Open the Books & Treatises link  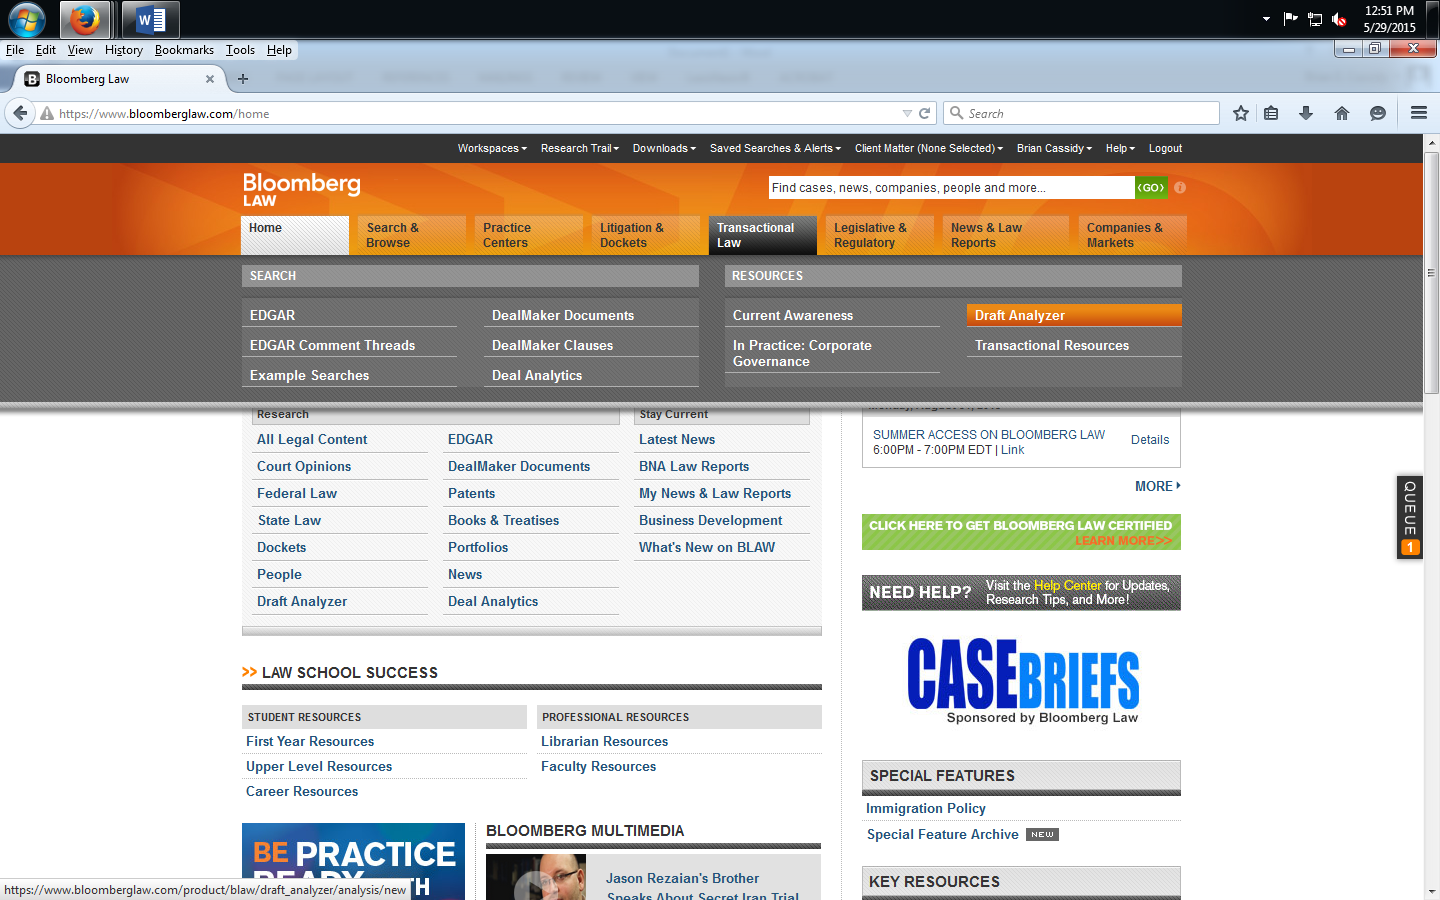pos(503,520)
